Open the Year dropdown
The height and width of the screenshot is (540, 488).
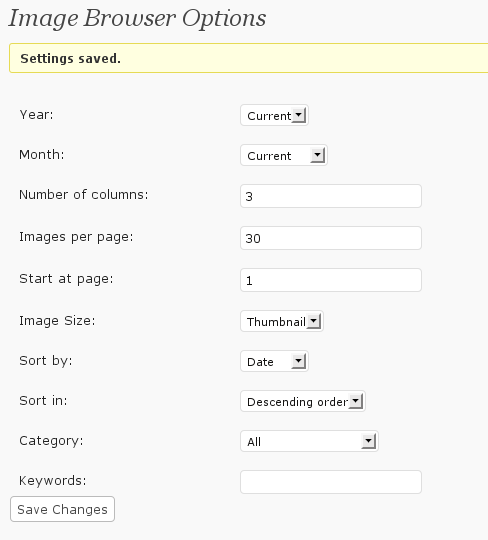click(x=274, y=115)
